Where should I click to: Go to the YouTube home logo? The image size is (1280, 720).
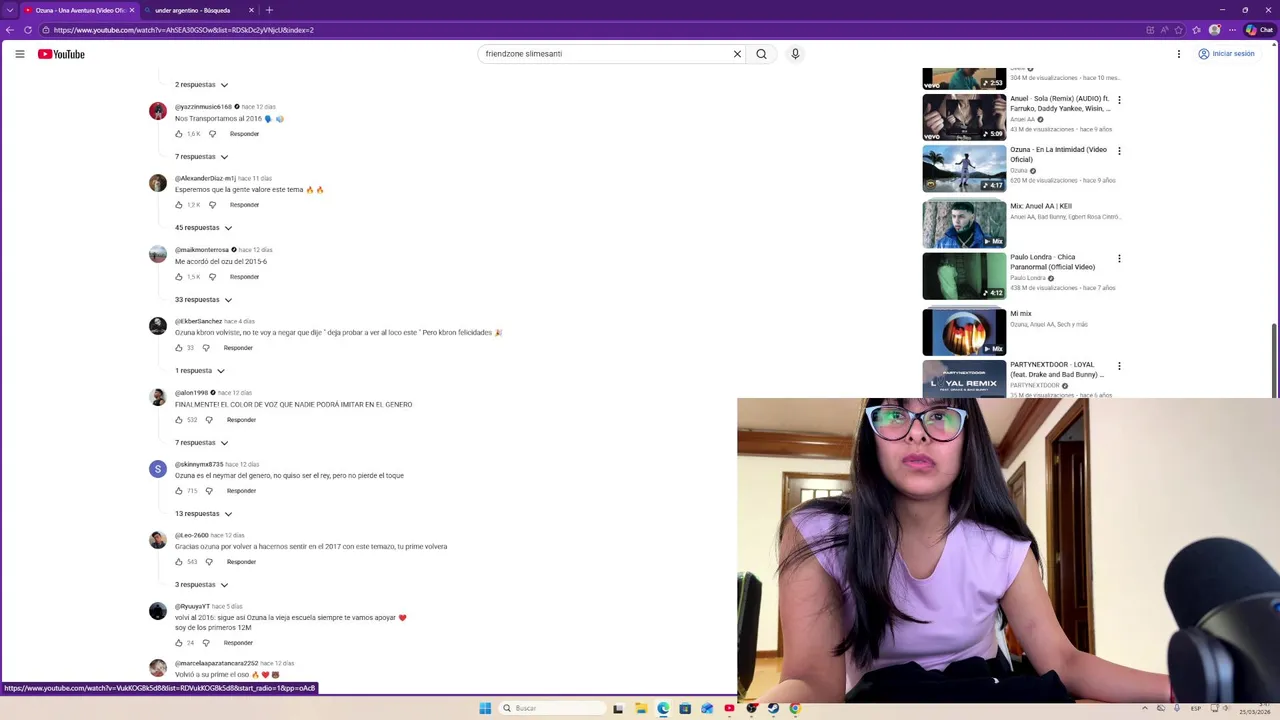point(61,54)
